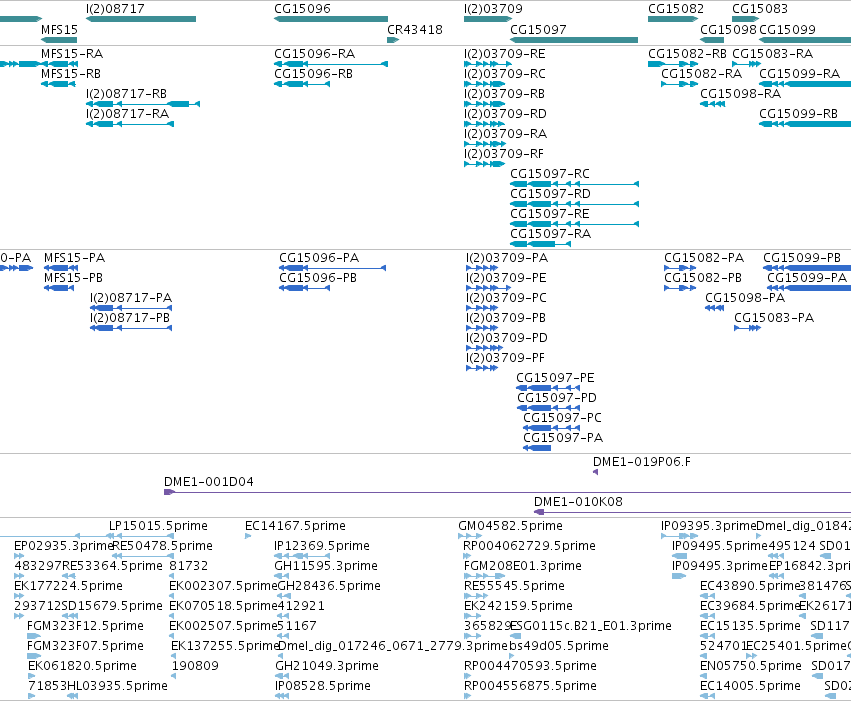Select transcript MFS15-RA

[59, 64]
